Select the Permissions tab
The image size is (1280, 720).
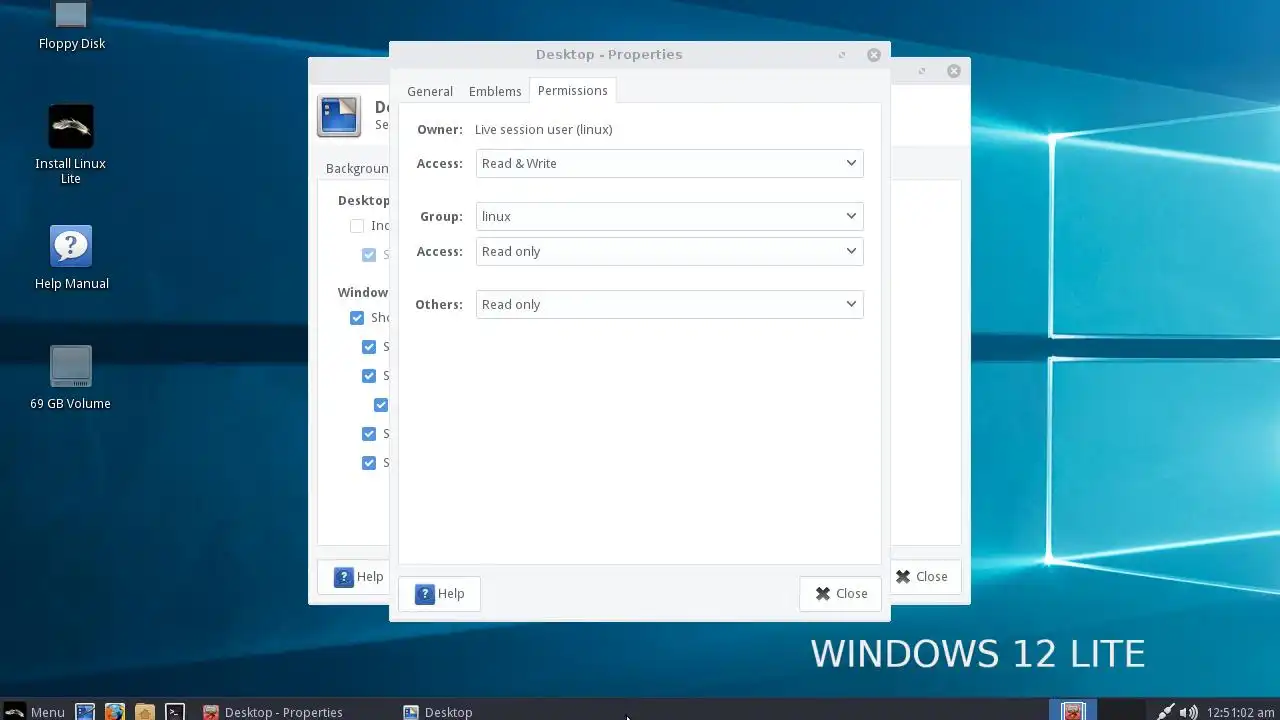tap(572, 90)
